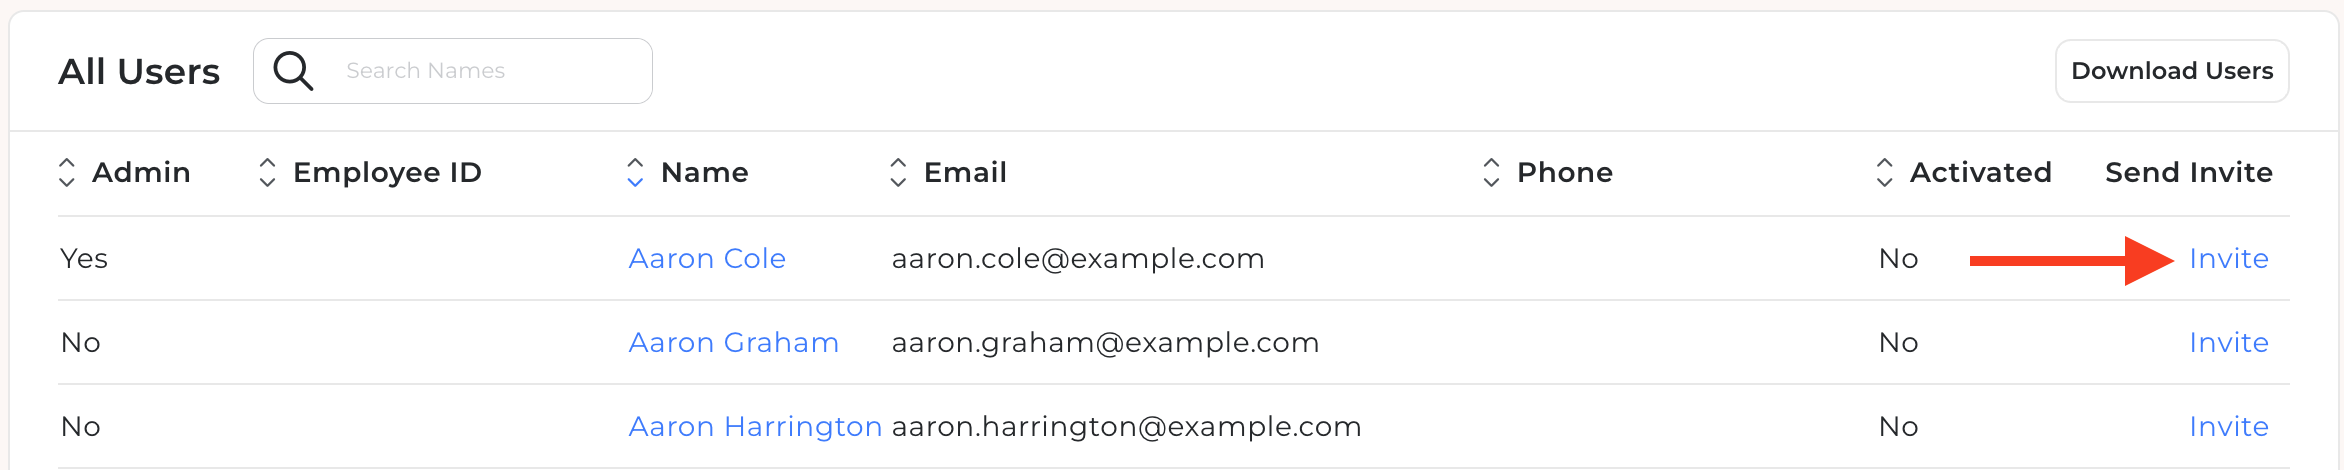This screenshot has height=470, width=2344.
Task: Click the Email column header label
Action: [965, 172]
